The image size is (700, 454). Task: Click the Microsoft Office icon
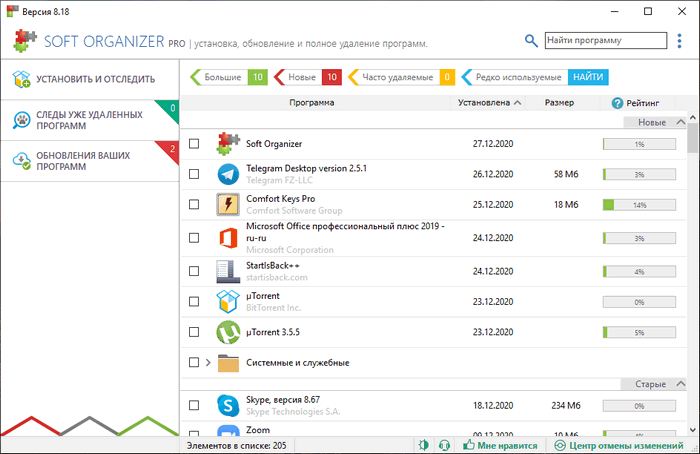point(228,238)
